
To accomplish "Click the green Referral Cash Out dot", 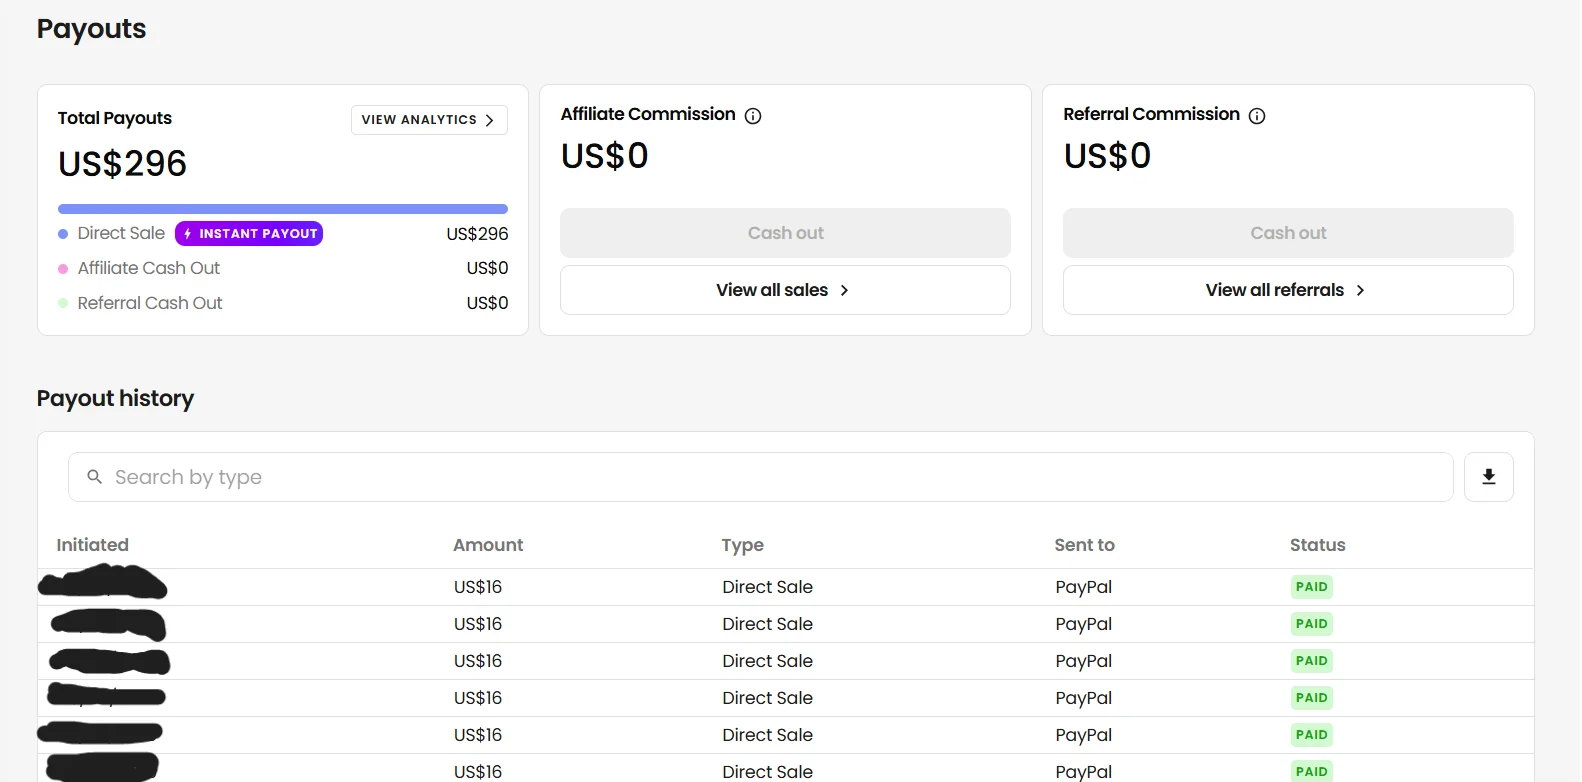I will click(x=63, y=303).
